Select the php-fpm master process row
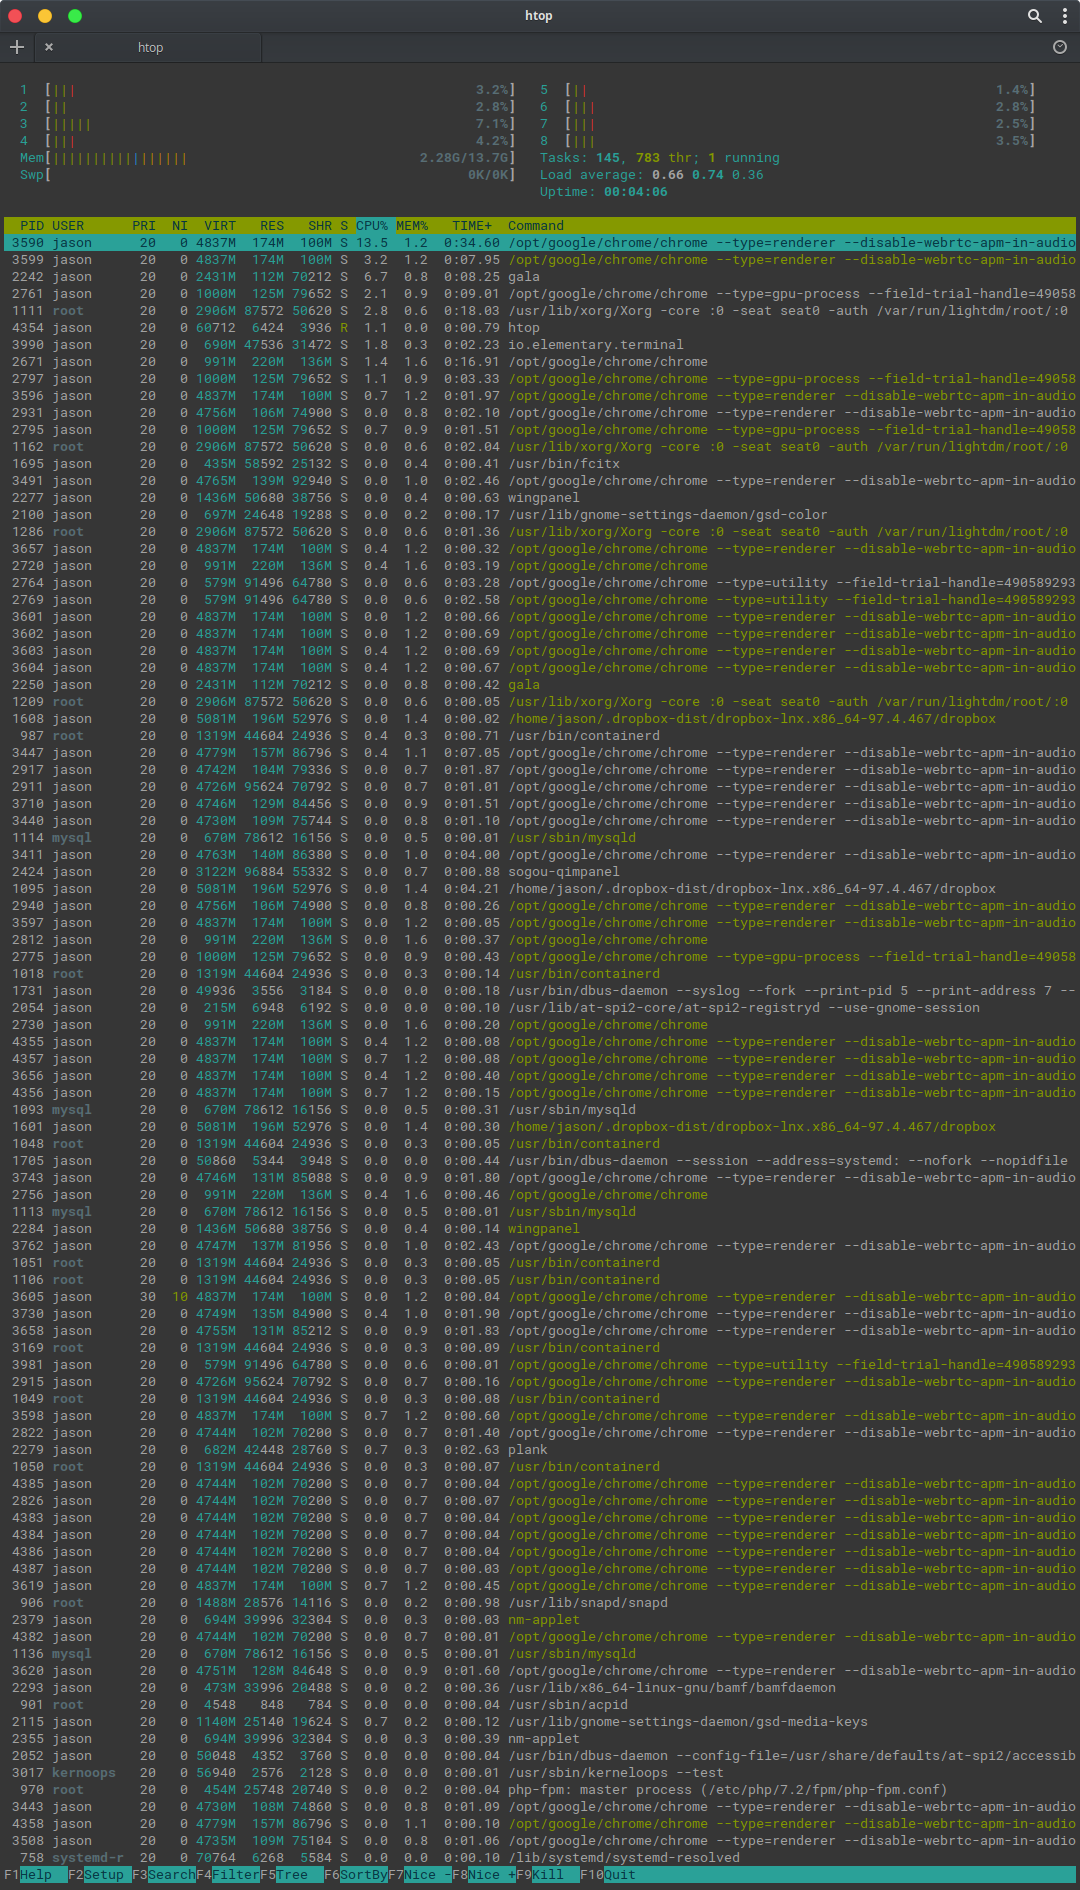Image resolution: width=1080 pixels, height=1890 pixels. [x=540, y=1790]
